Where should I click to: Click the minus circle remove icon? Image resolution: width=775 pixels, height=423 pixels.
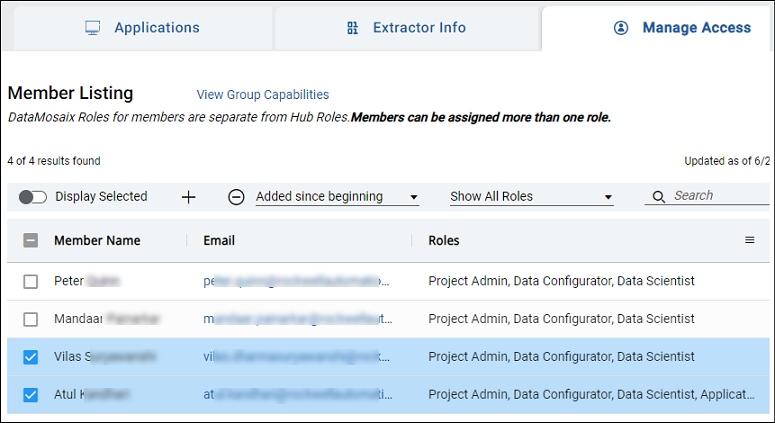click(x=236, y=197)
